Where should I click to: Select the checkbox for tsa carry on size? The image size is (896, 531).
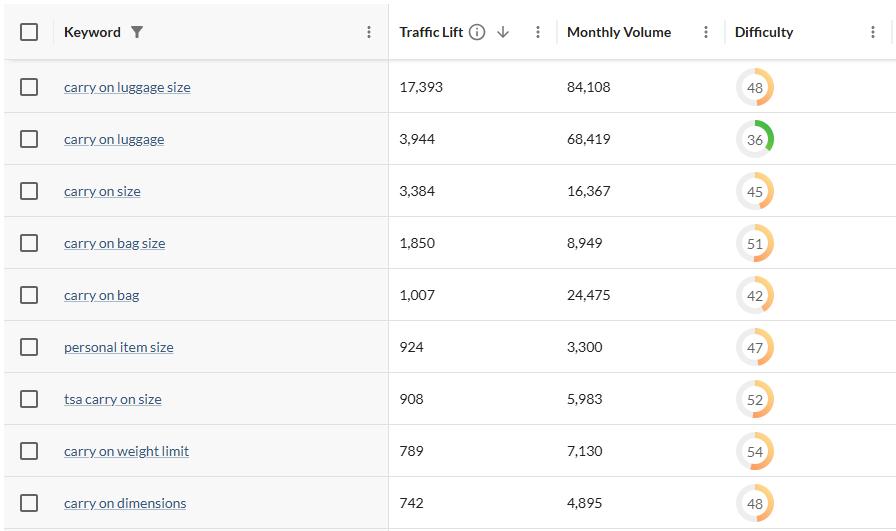click(x=29, y=399)
